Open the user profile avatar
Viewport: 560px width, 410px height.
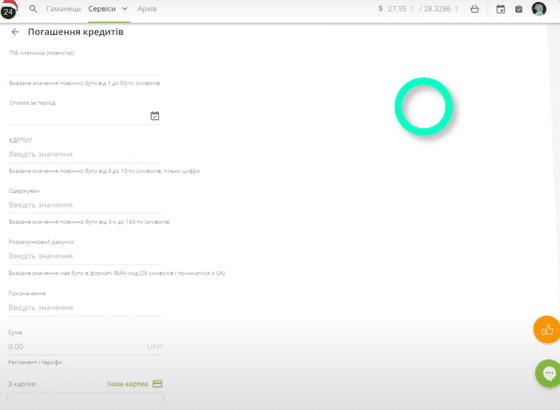pyautogui.click(x=539, y=9)
